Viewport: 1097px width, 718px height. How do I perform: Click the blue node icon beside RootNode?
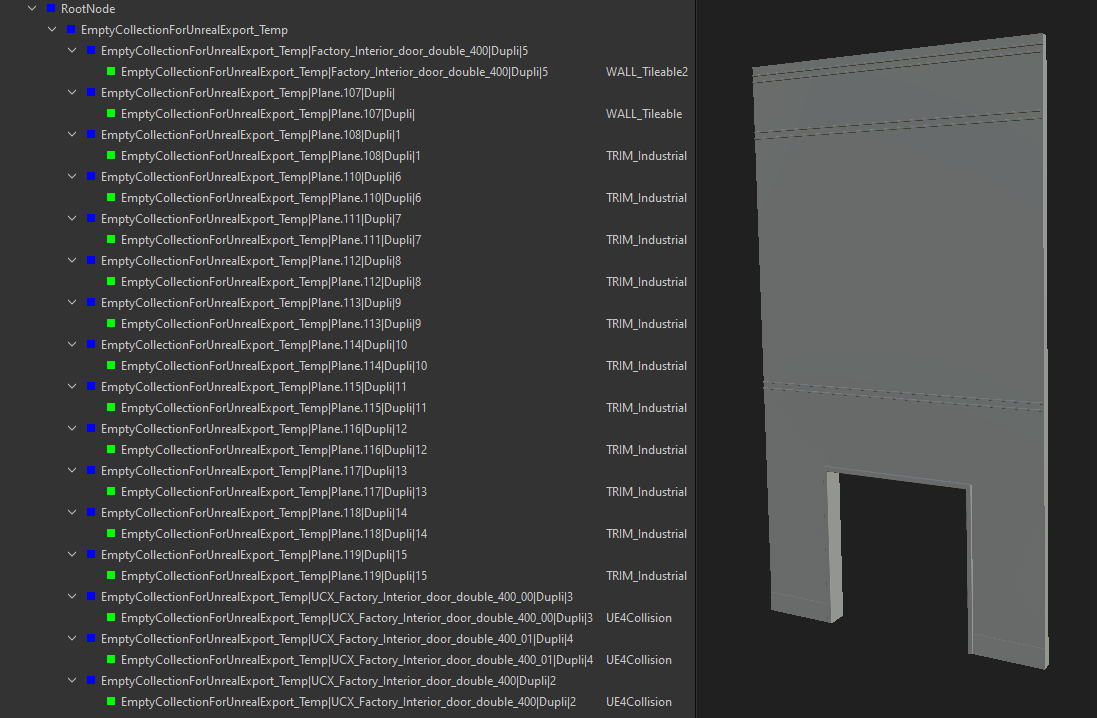click(53, 8)
